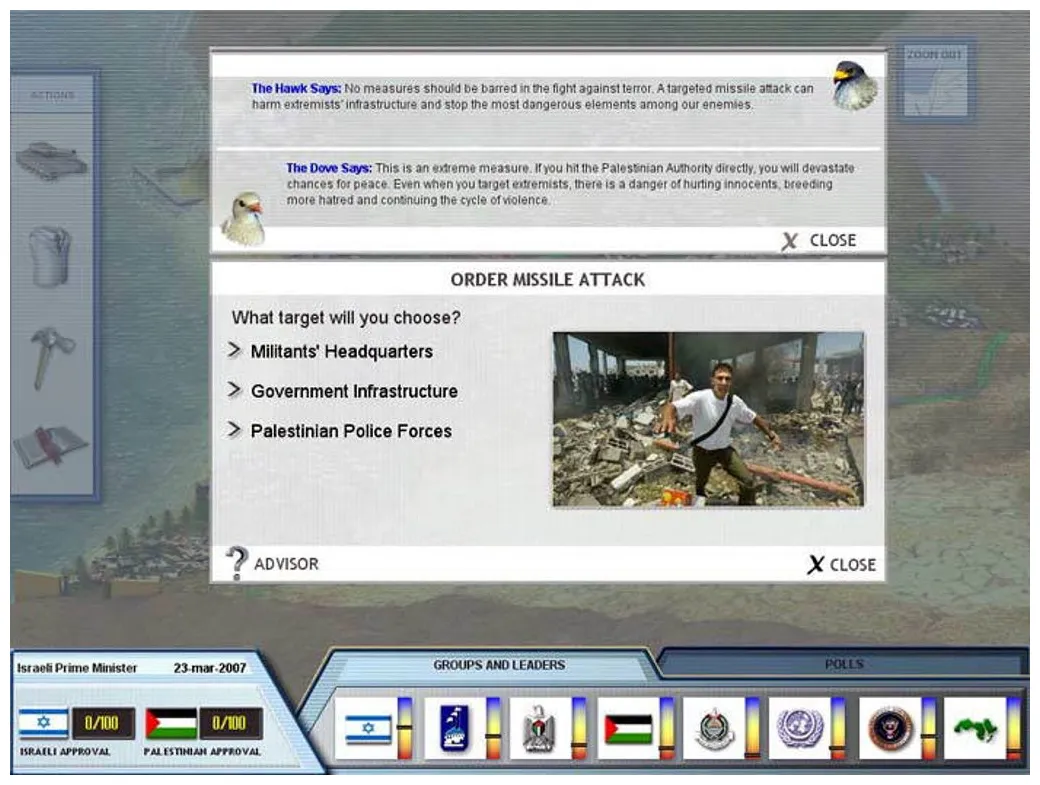Click the rubble scene photo

708,419
